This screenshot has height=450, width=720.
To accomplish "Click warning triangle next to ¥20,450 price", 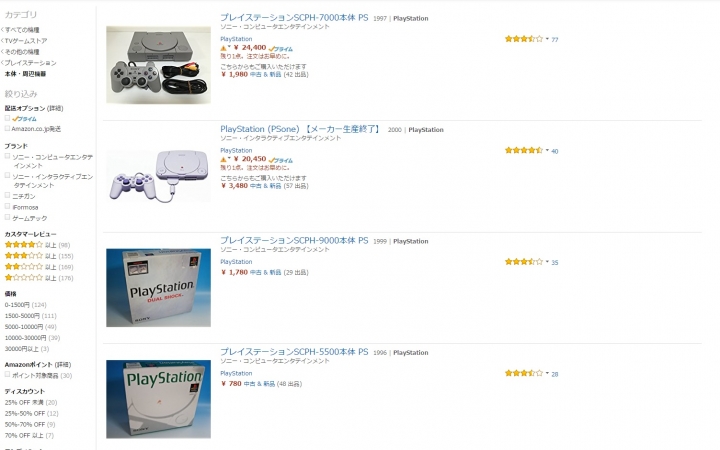I will click(224, 159).
